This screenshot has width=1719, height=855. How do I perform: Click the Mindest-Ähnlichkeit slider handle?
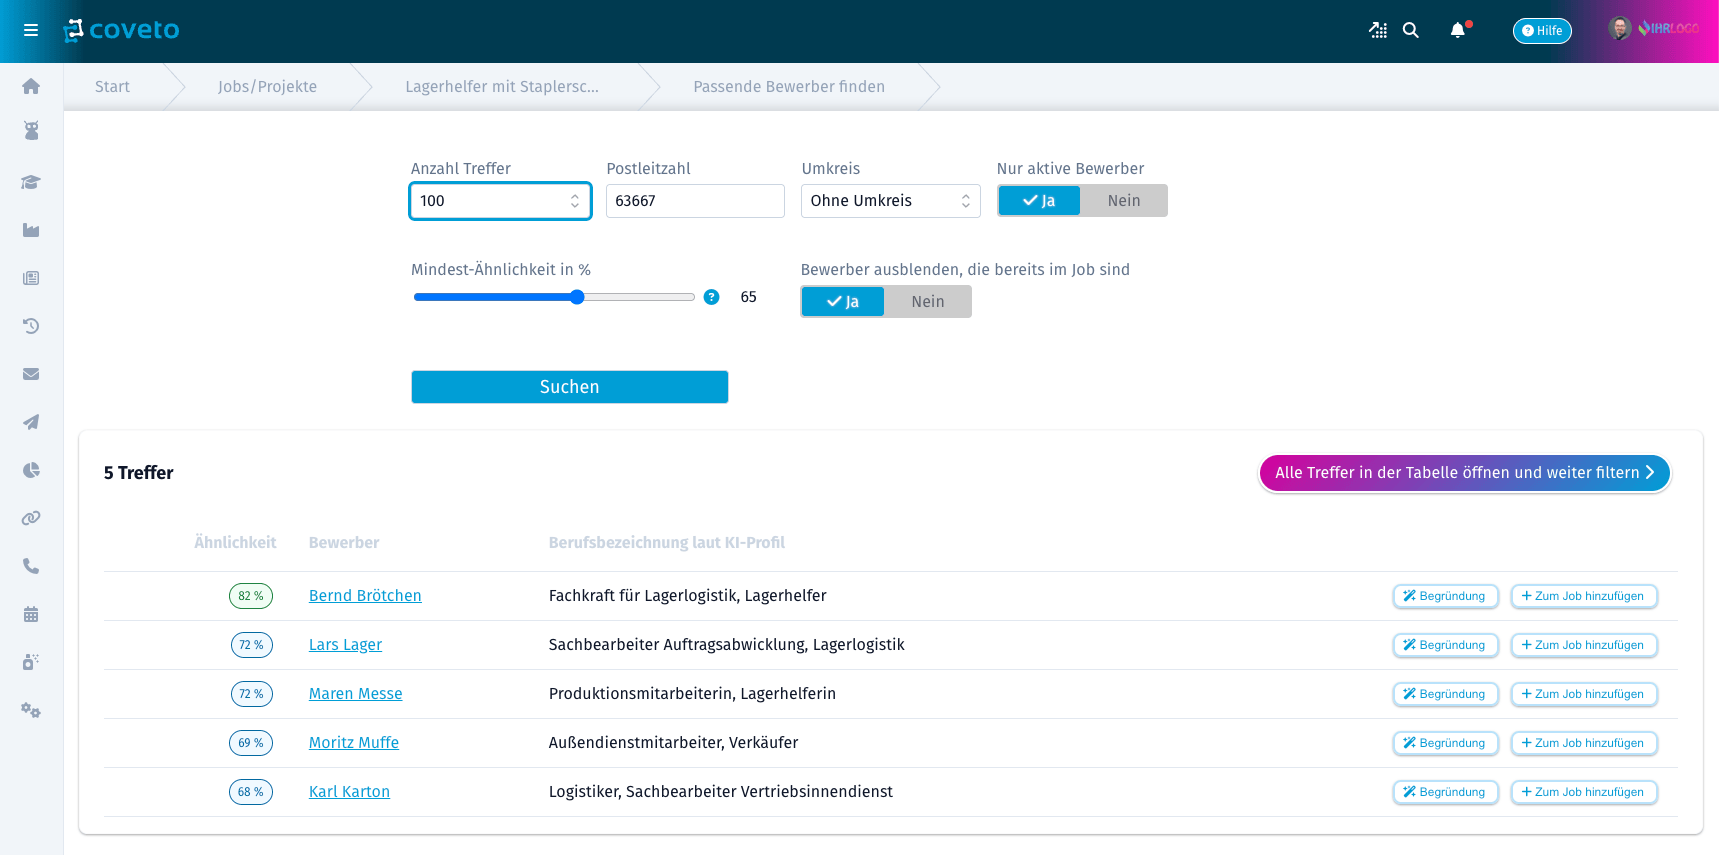[x=577, y=297]
